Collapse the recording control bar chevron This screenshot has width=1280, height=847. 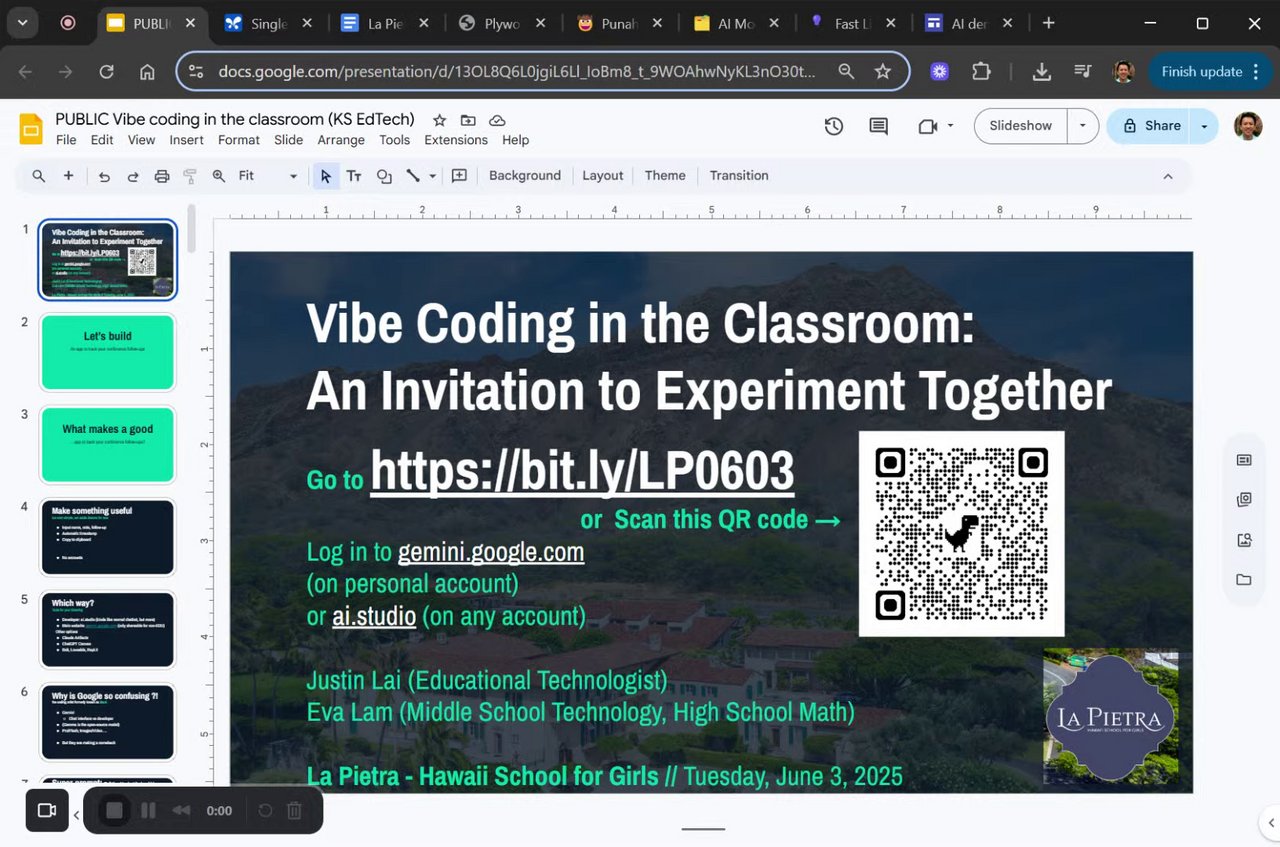pos(76,815)
